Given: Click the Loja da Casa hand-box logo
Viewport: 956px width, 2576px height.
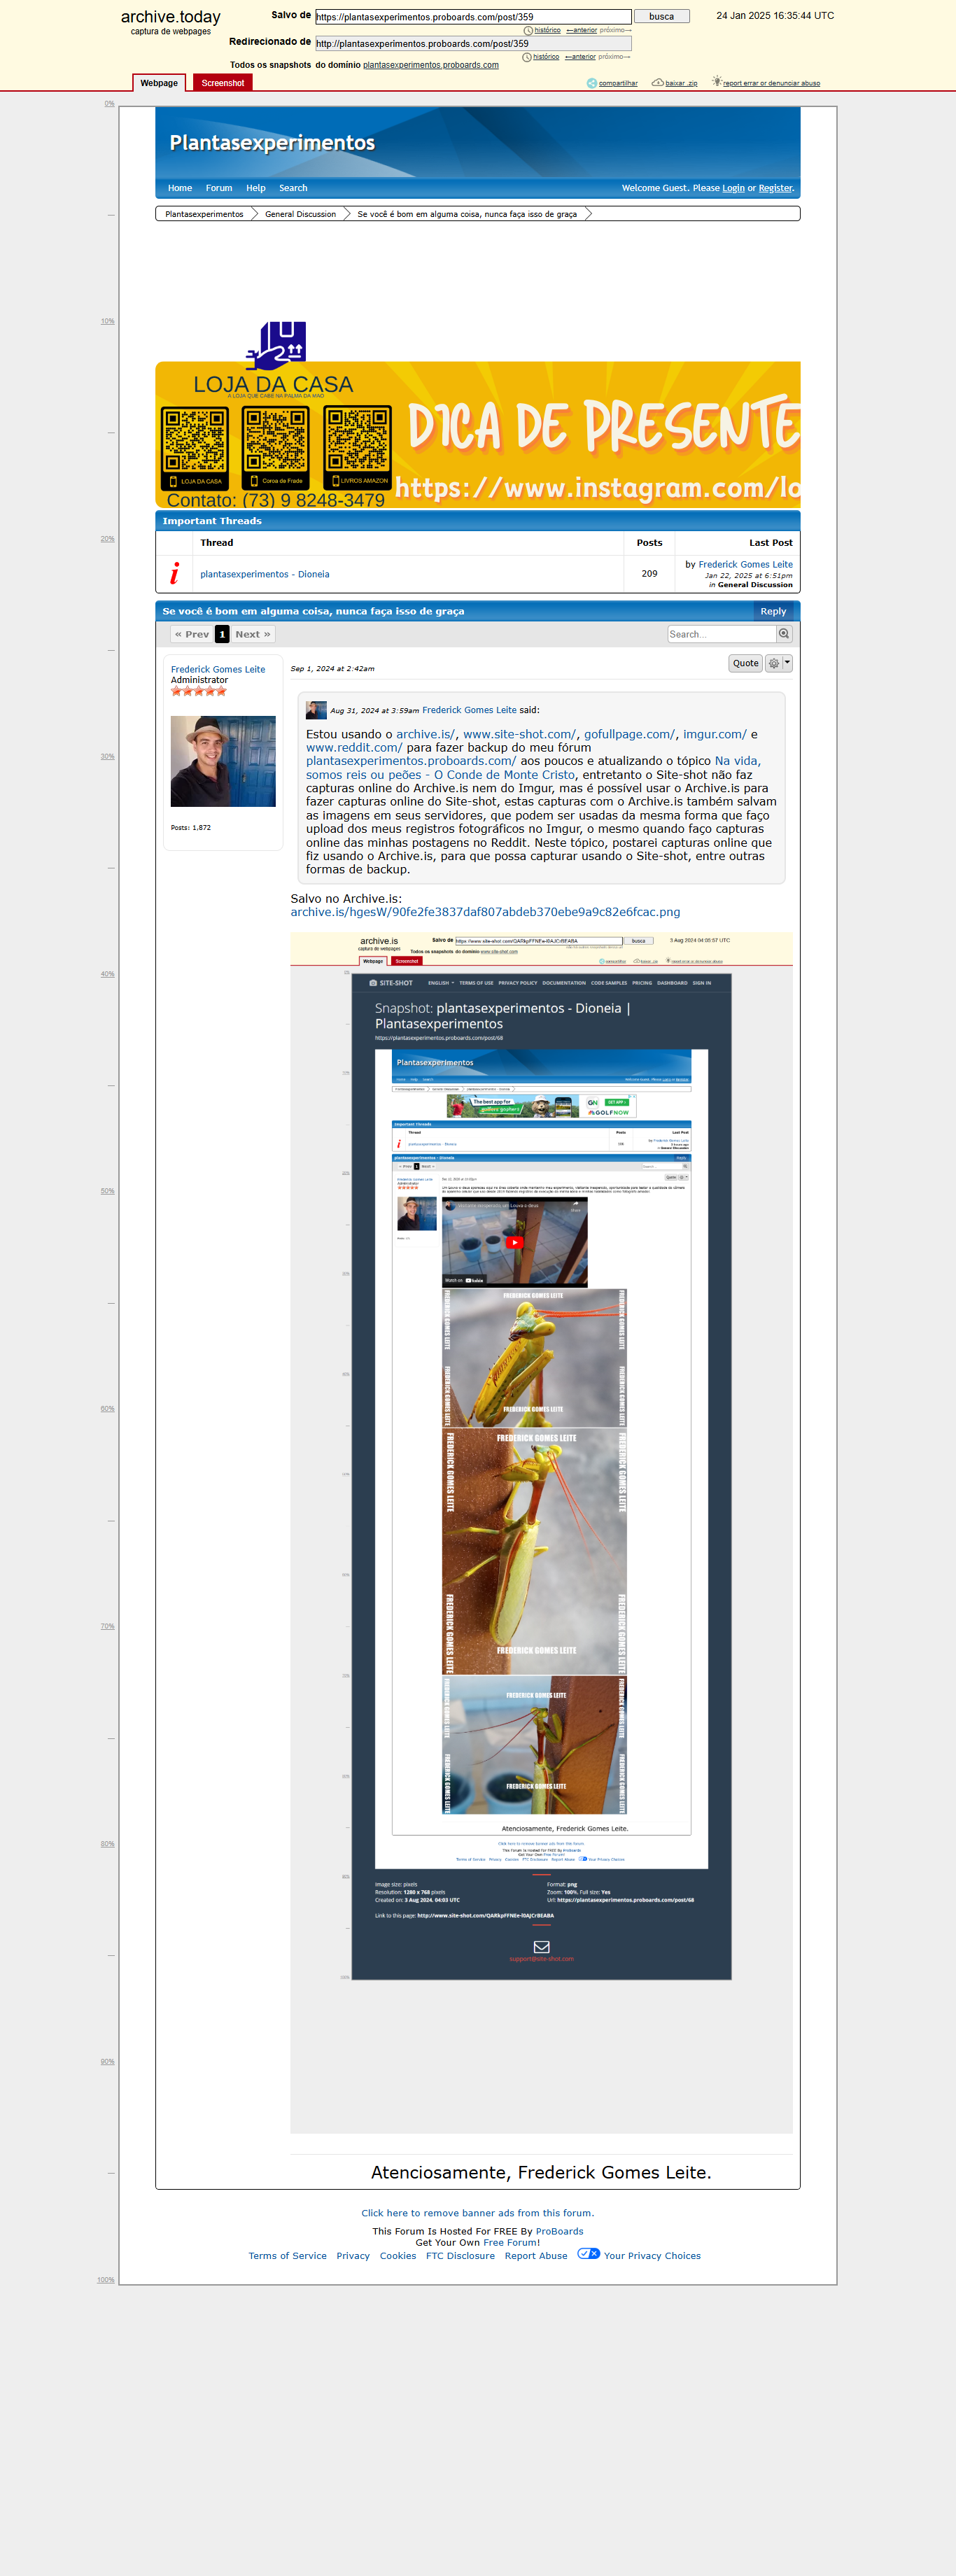Looking at the screenshot, I should (276, 346).
